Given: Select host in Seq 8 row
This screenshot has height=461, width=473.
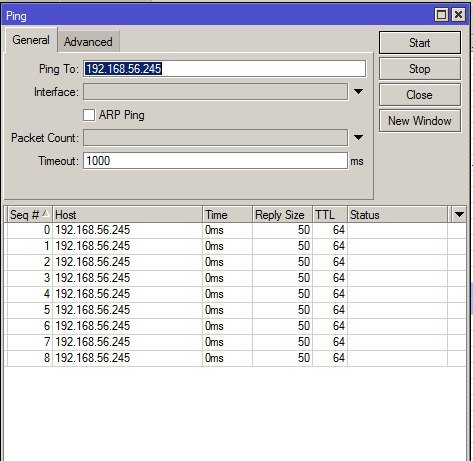Looking at the screenshot, I should point(93,358).
